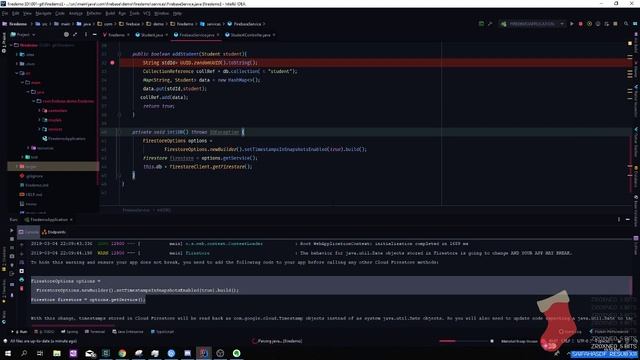The width and height of the screenshot is (640, 360).
Task: Open Chrome from the taskbar
Action: [122, 353]
